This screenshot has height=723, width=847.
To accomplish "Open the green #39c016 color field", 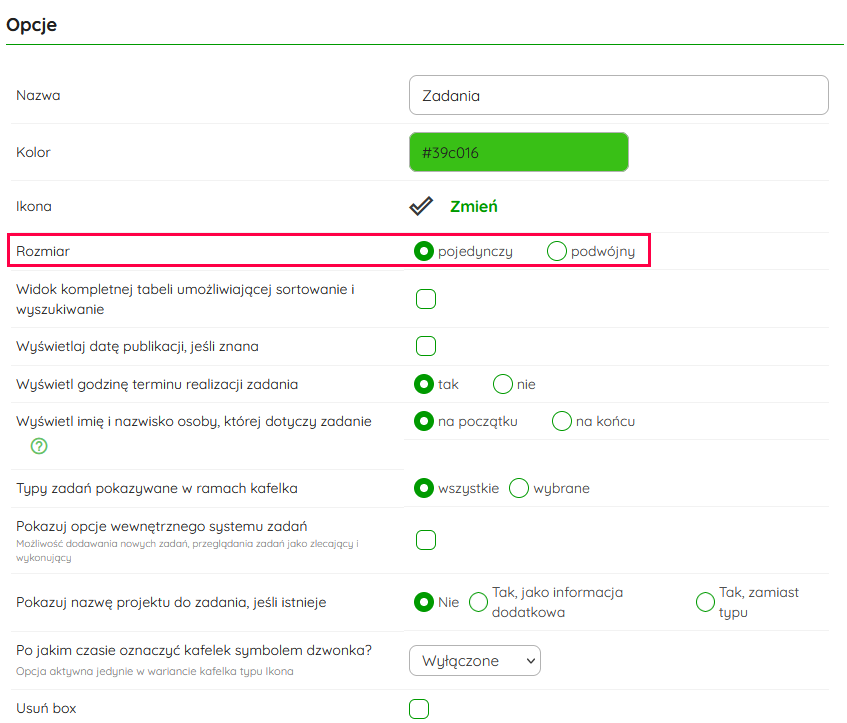I will point(518,153).
